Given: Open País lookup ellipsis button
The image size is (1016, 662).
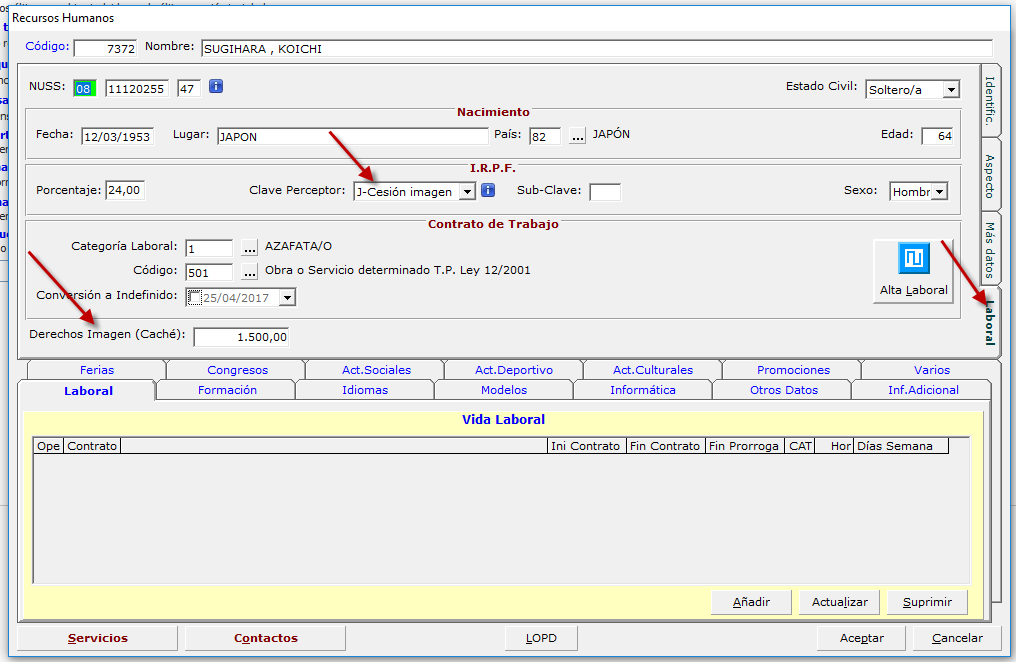Looking at the screenshot, I should pyautogui.click(x=577, y=136).
